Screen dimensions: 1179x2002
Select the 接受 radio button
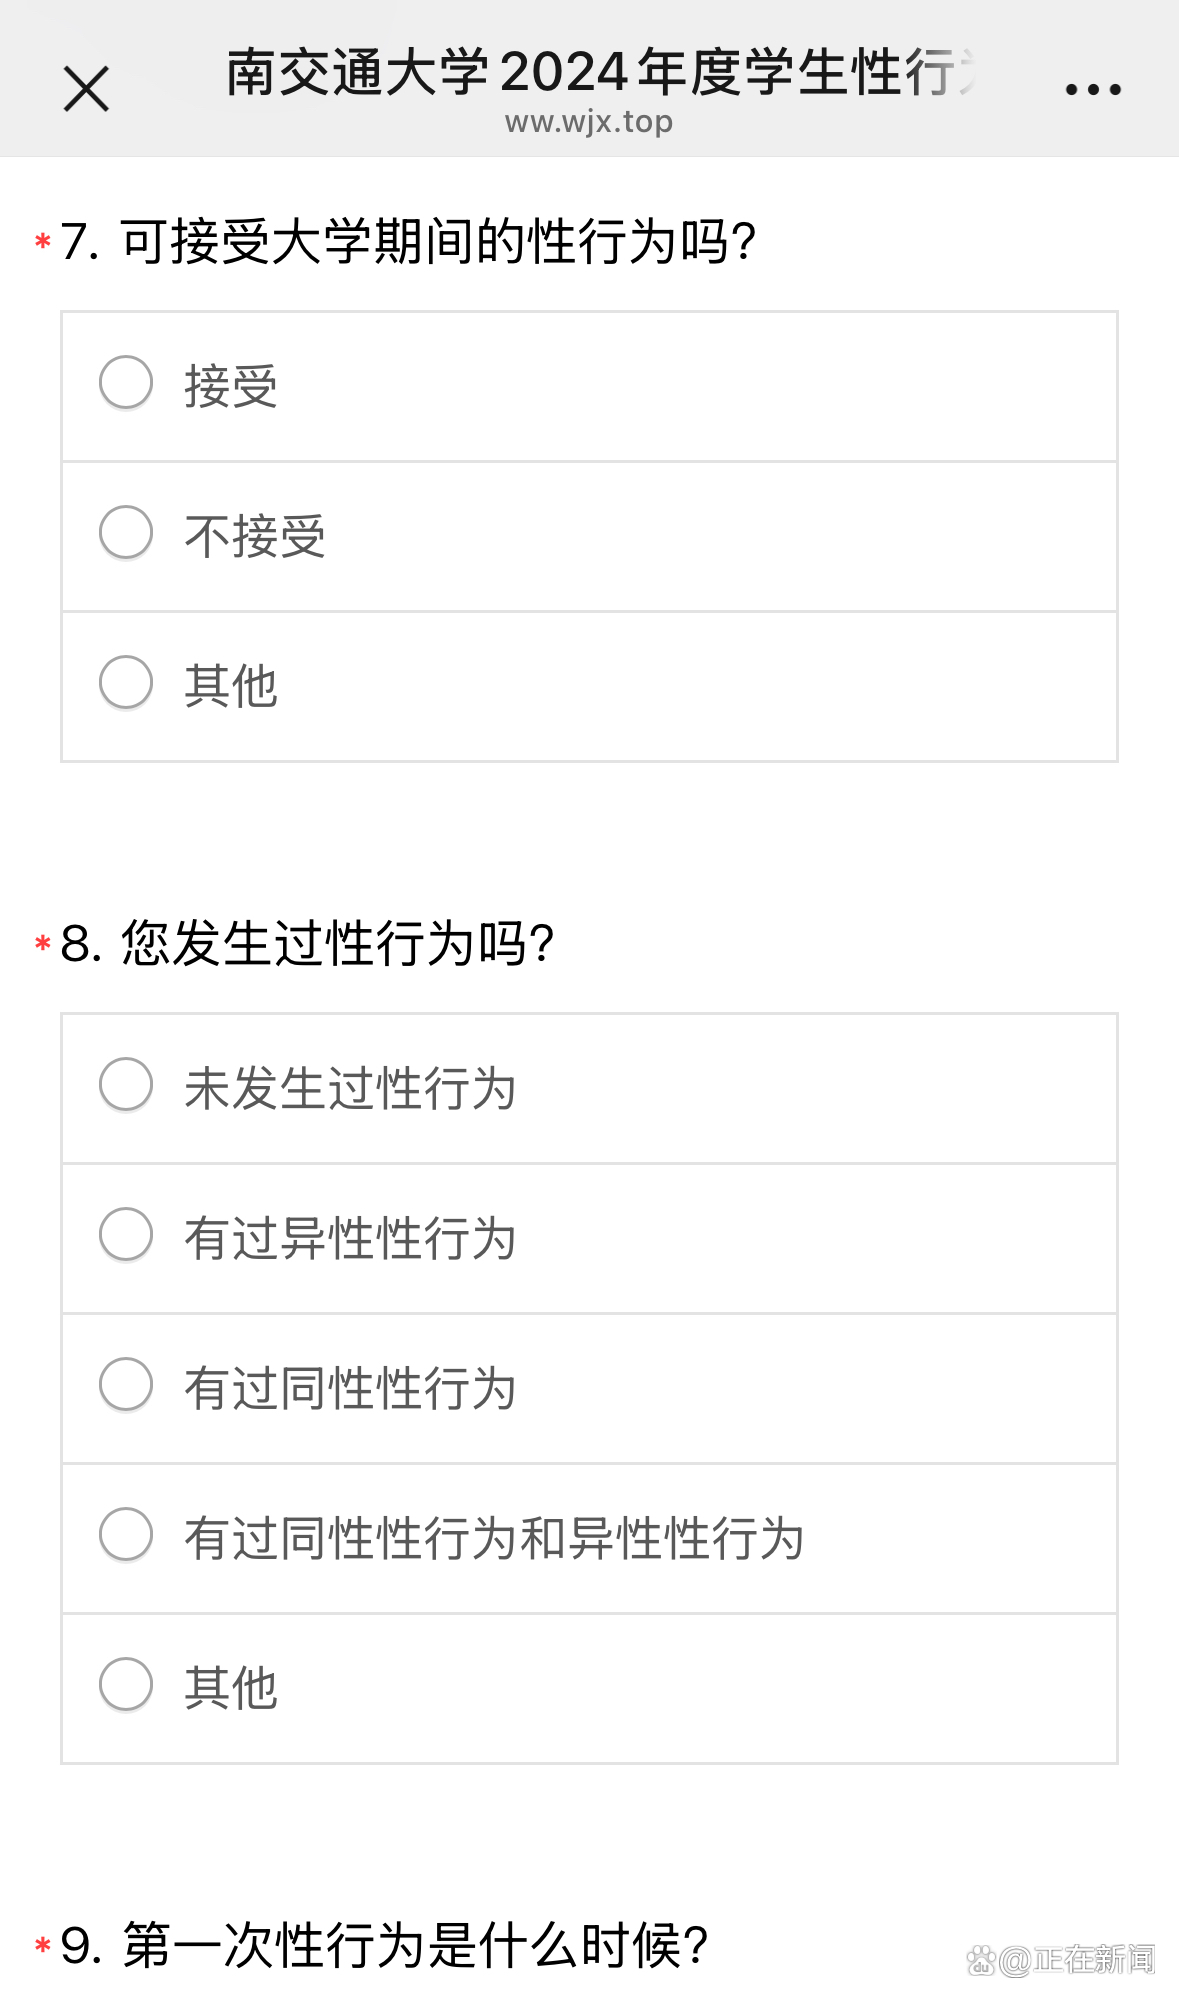click(126, 383)
